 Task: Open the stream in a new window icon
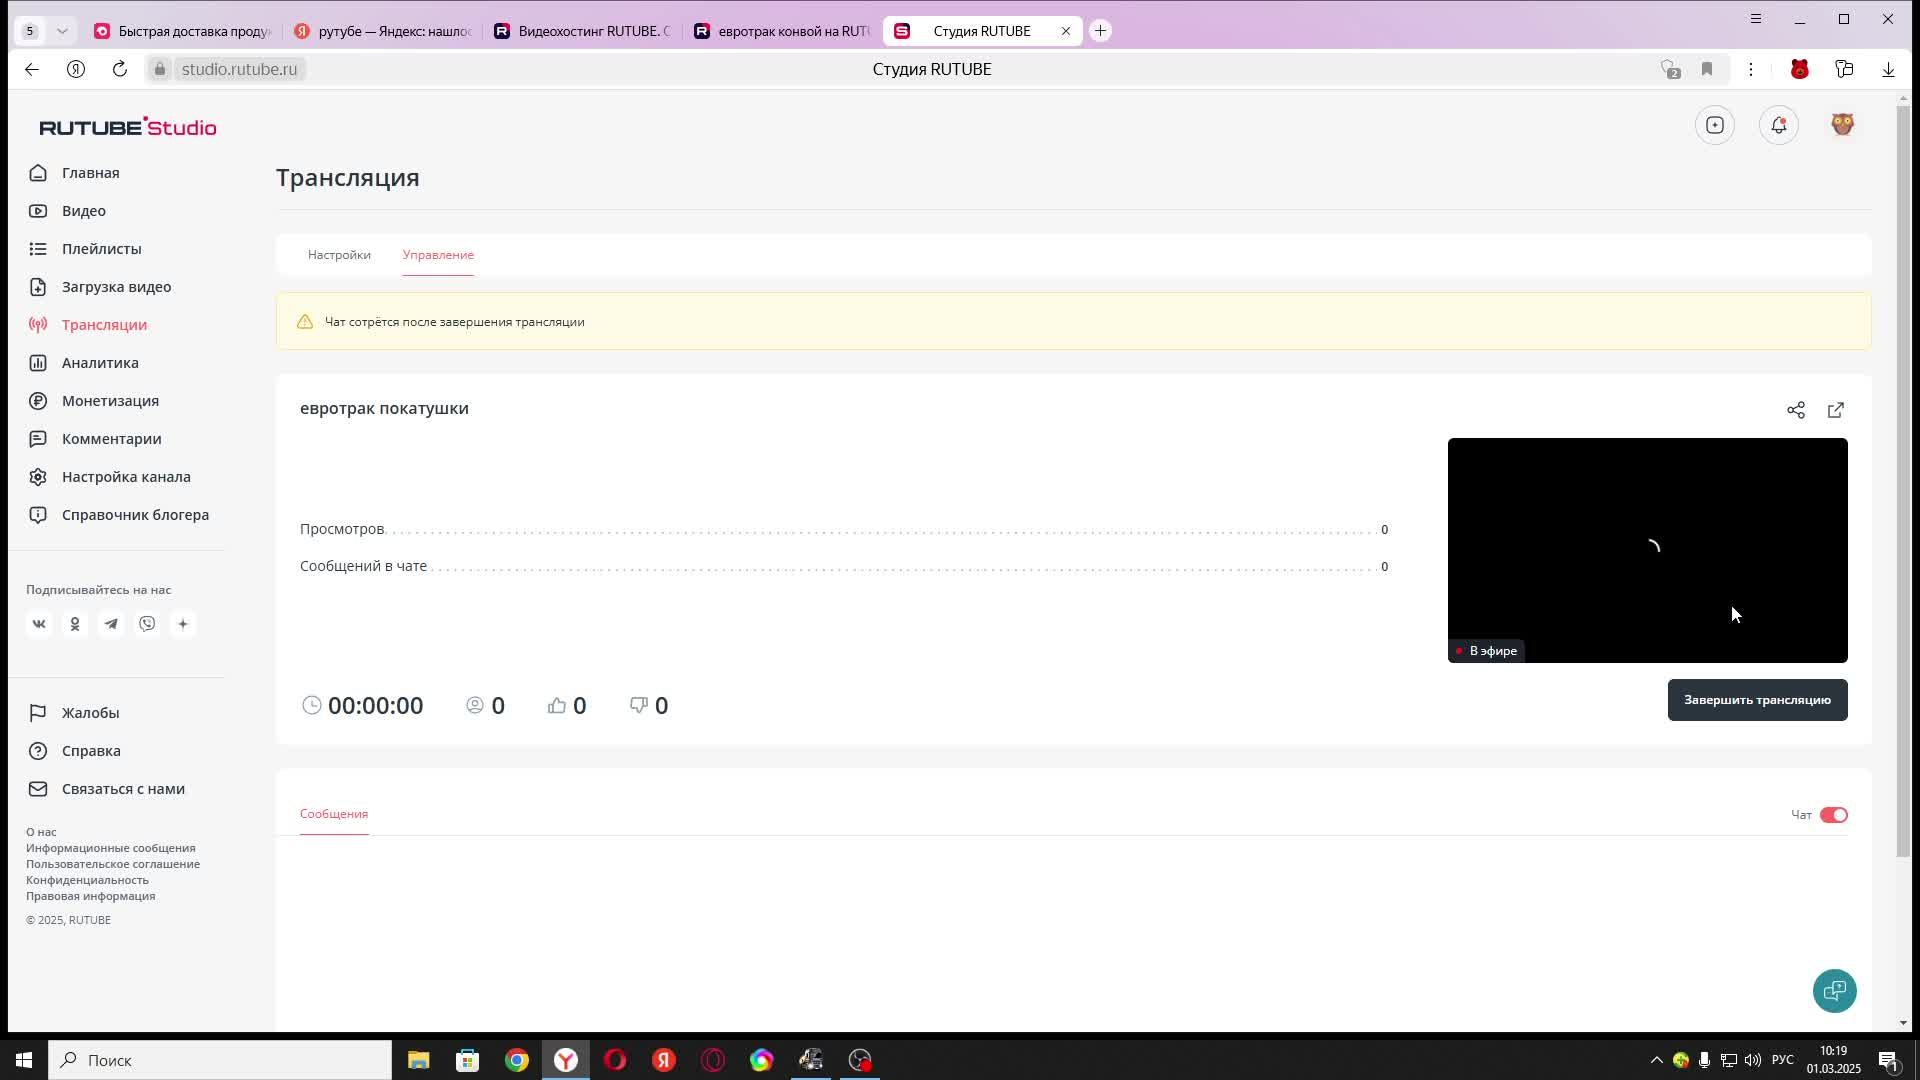(1836, 410)
